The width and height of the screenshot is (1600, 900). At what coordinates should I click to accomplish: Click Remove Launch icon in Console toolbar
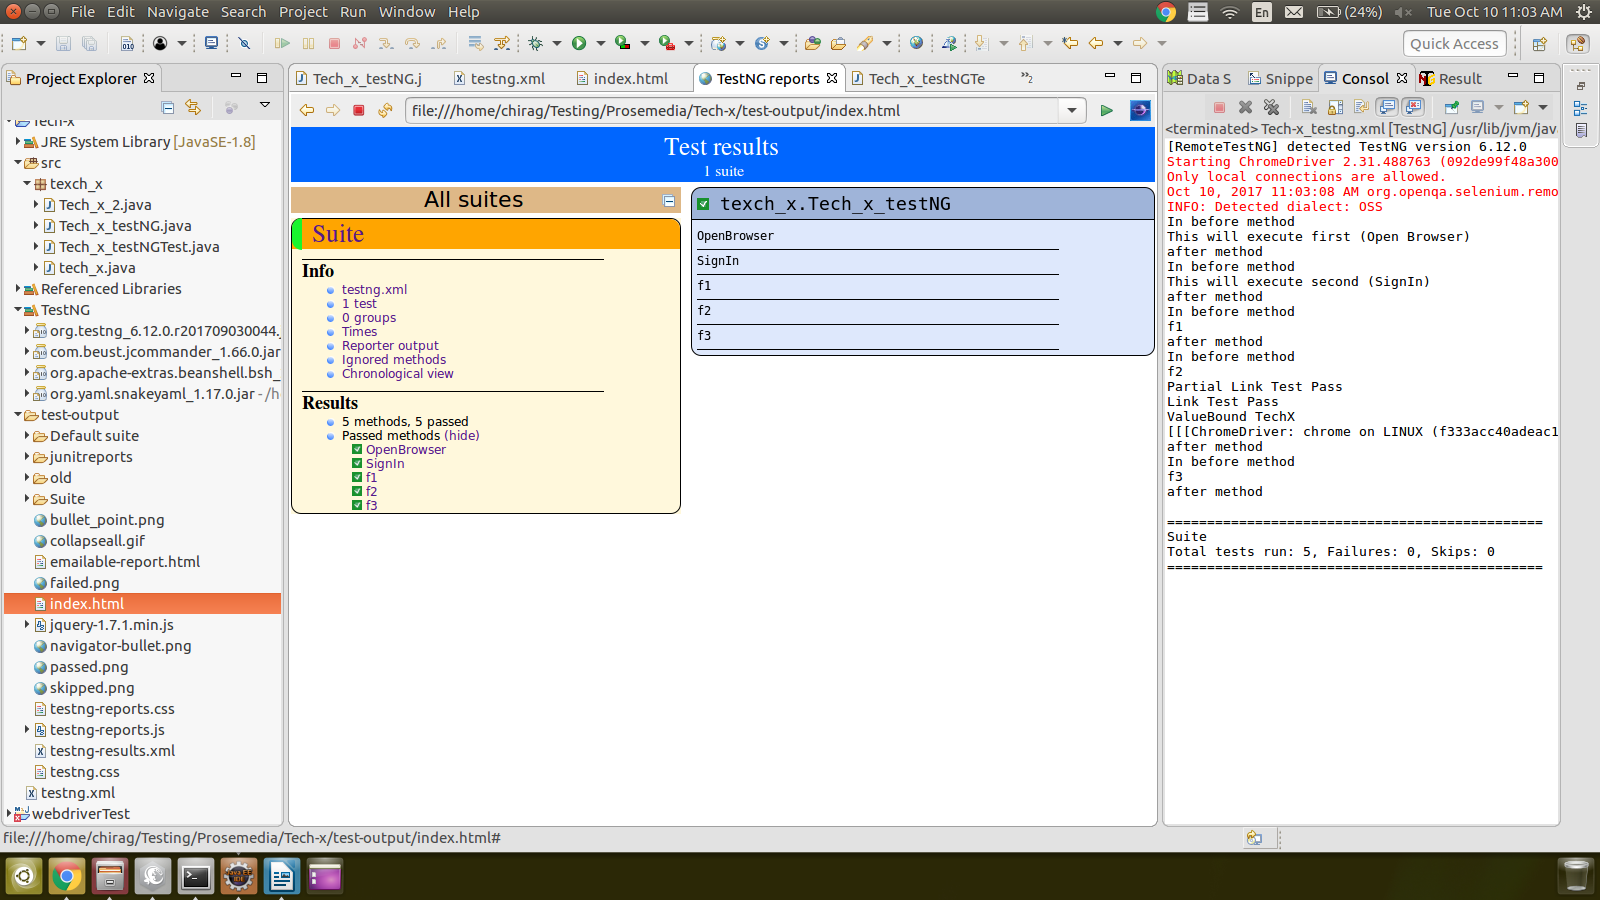1245,107
